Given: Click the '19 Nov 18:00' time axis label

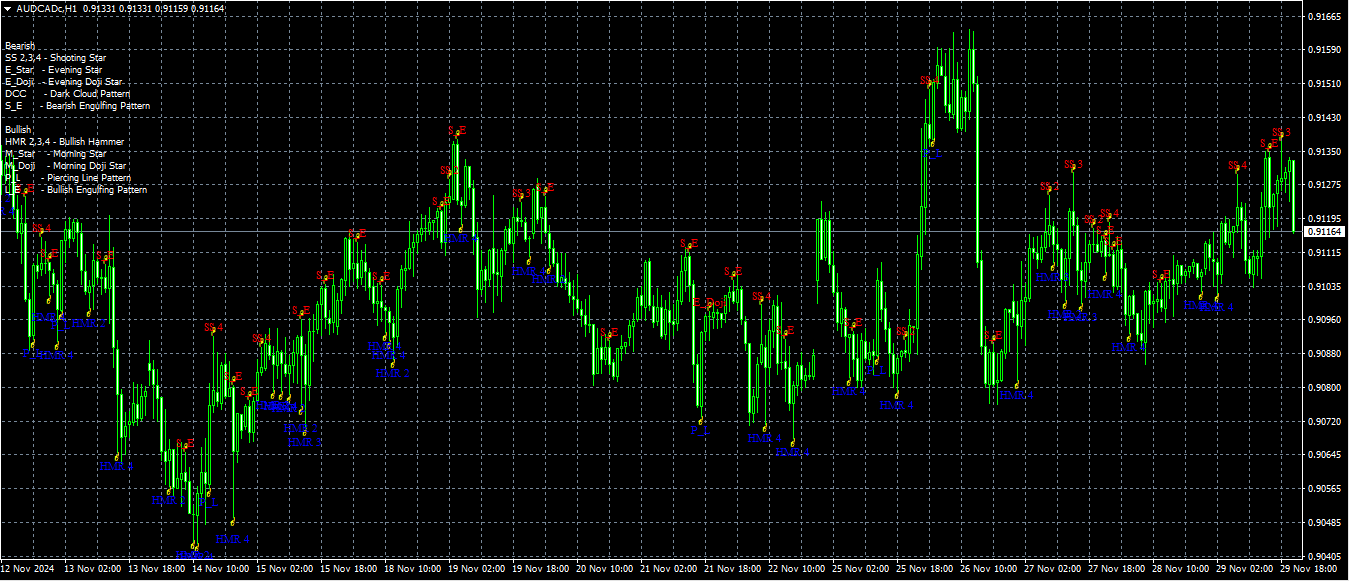Looking at the screenshot, I should tap(541, 569).
